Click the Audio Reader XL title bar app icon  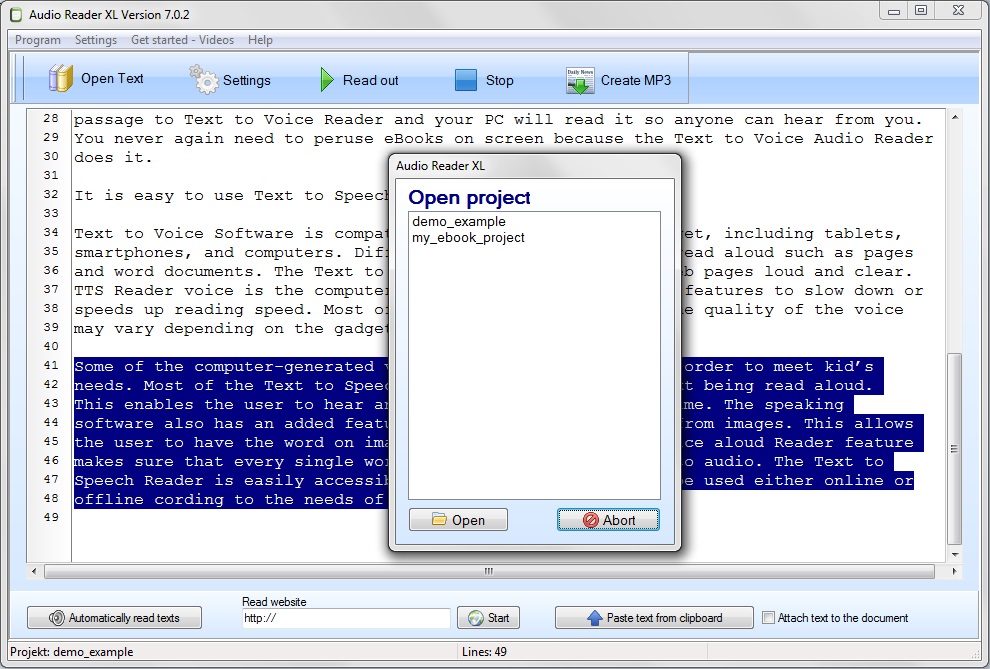pyautogui.click(x=16, y=15)
